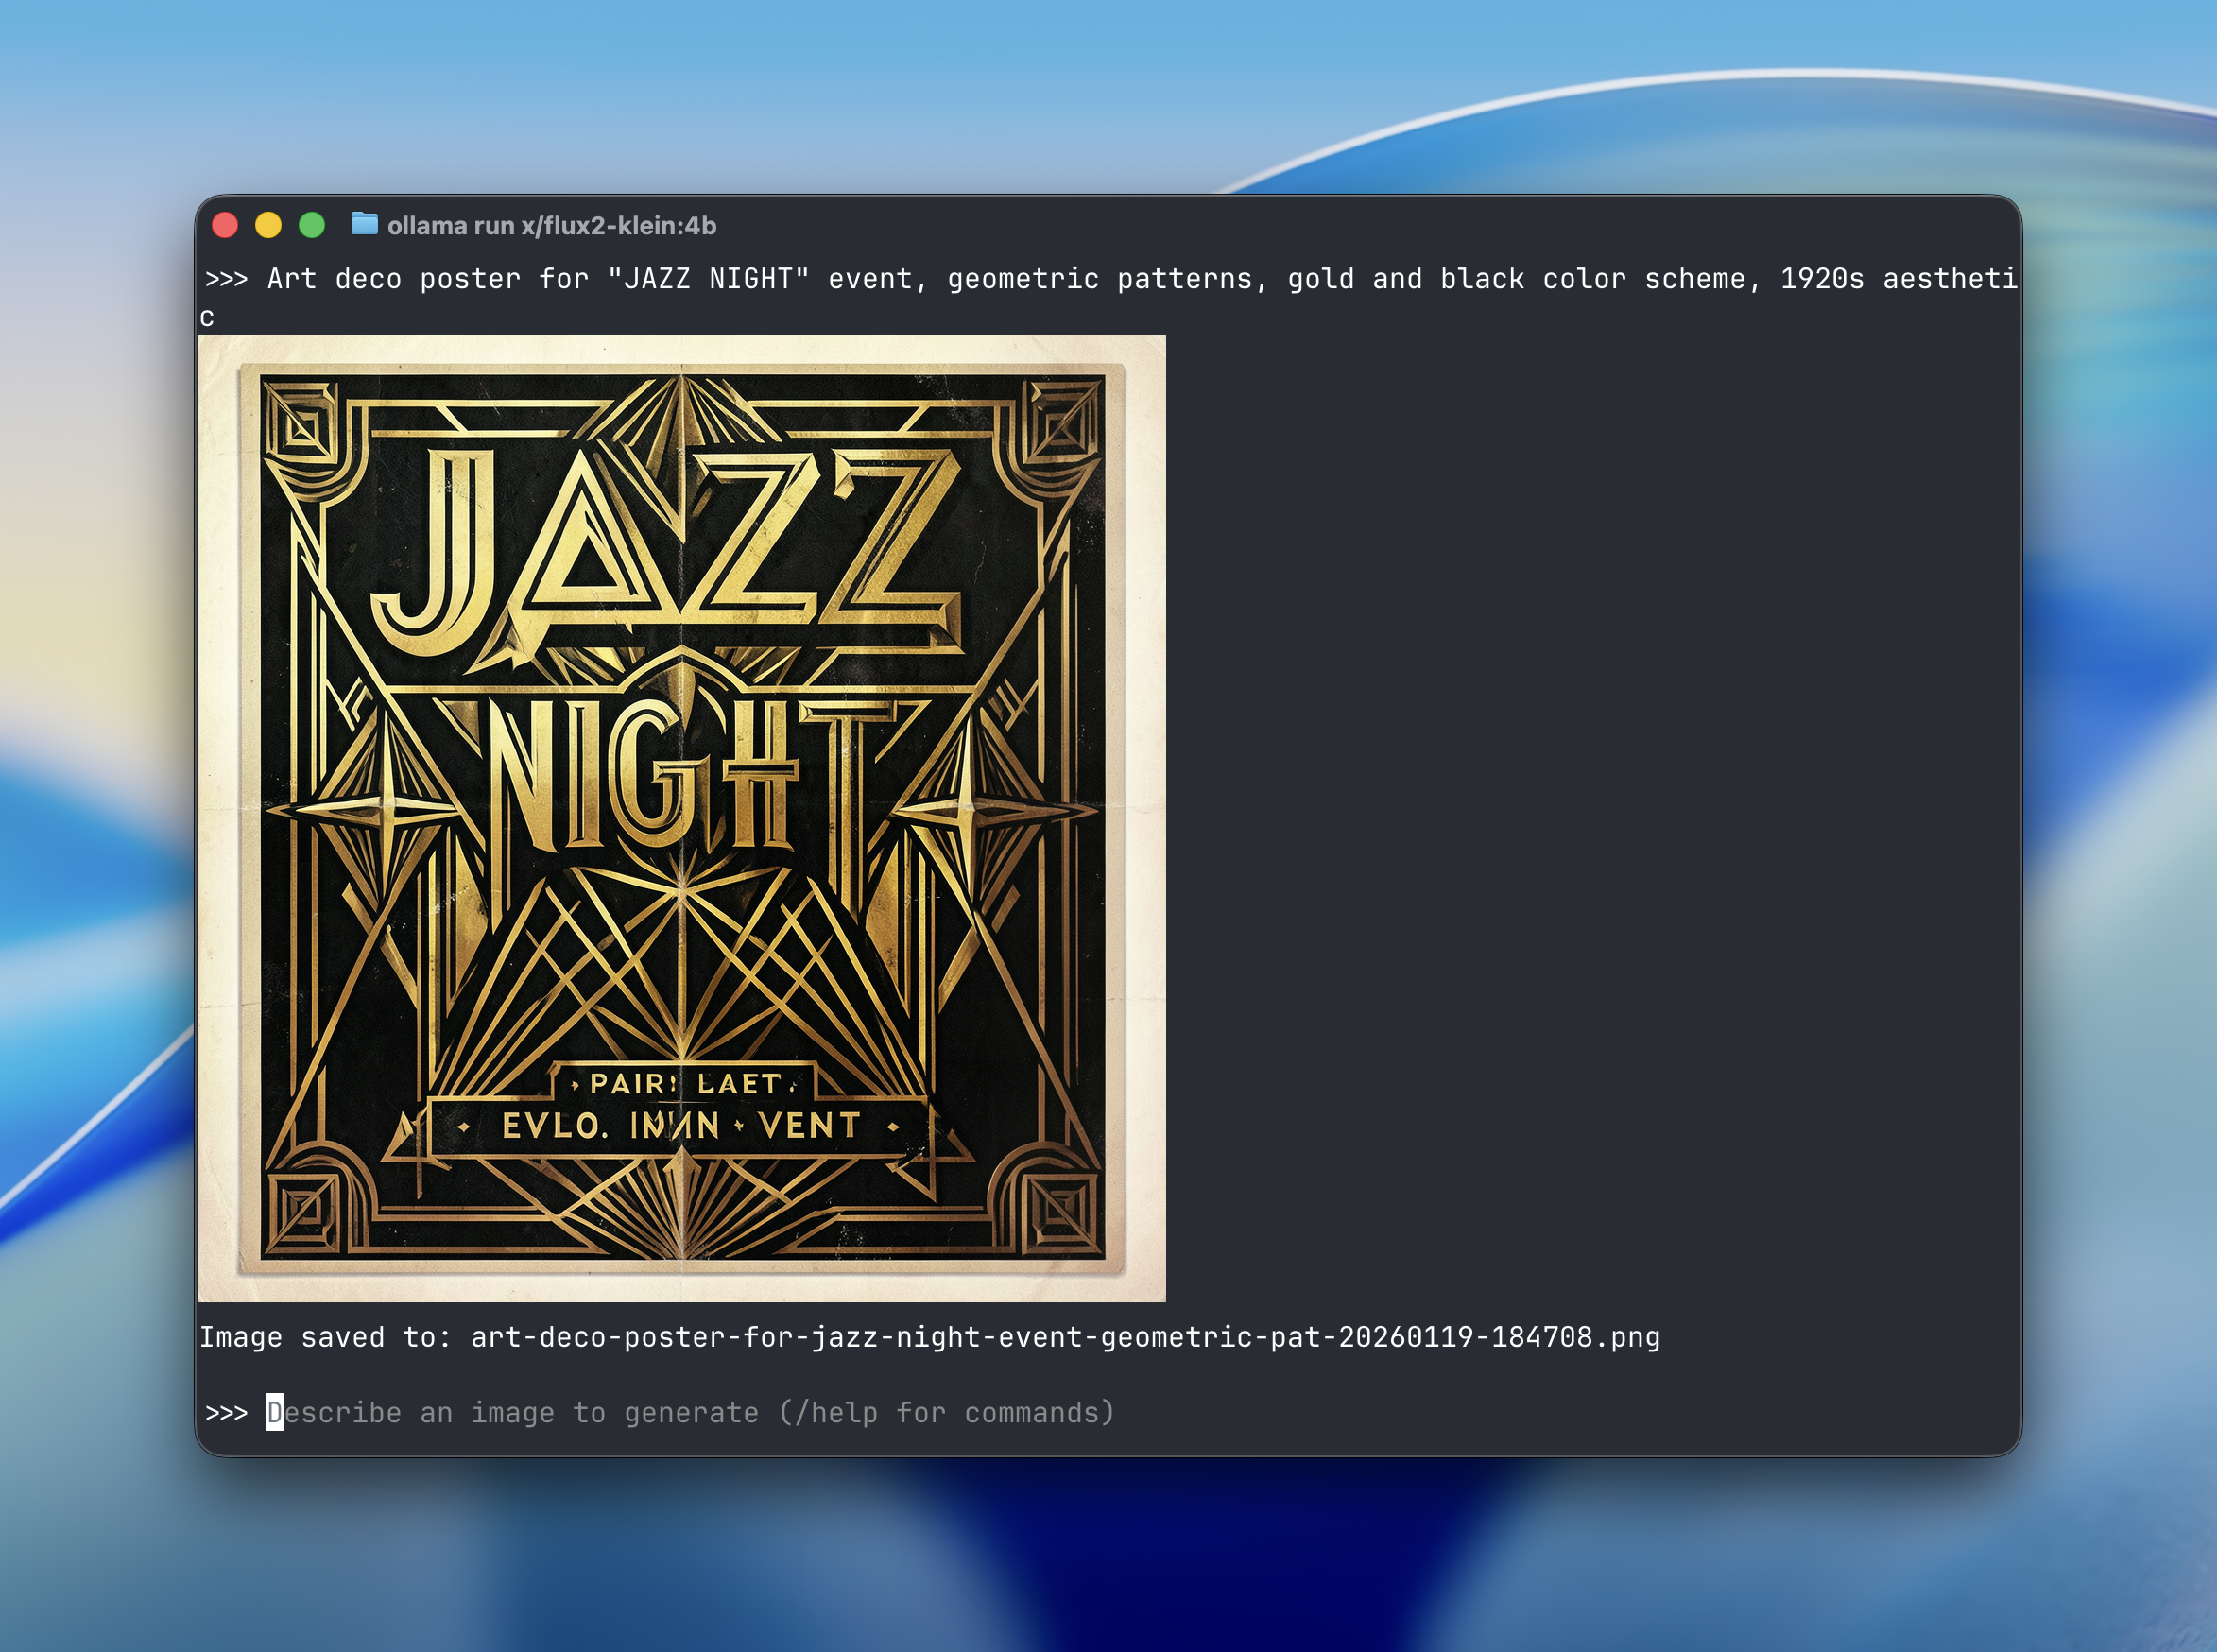Click the 'PAIR LAET' banner on the poster
The image size is (2217, 1652).
tap(684, 1083)
